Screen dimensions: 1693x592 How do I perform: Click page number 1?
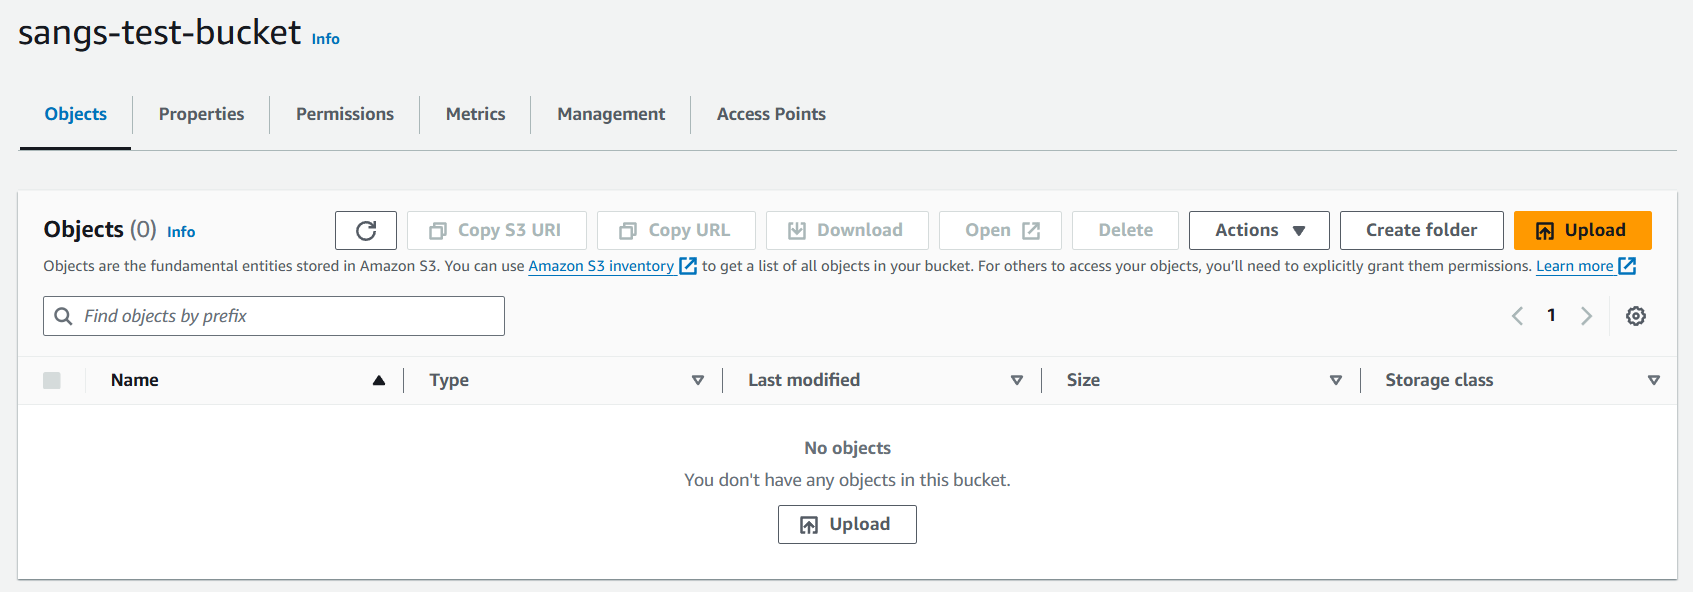[x=1551, y=315]
